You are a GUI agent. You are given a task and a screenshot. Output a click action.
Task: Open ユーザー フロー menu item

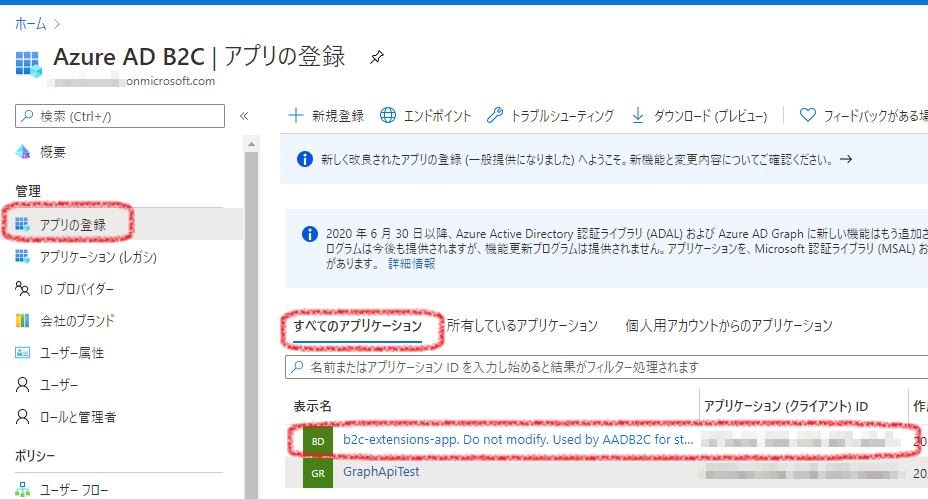[74, 490]
